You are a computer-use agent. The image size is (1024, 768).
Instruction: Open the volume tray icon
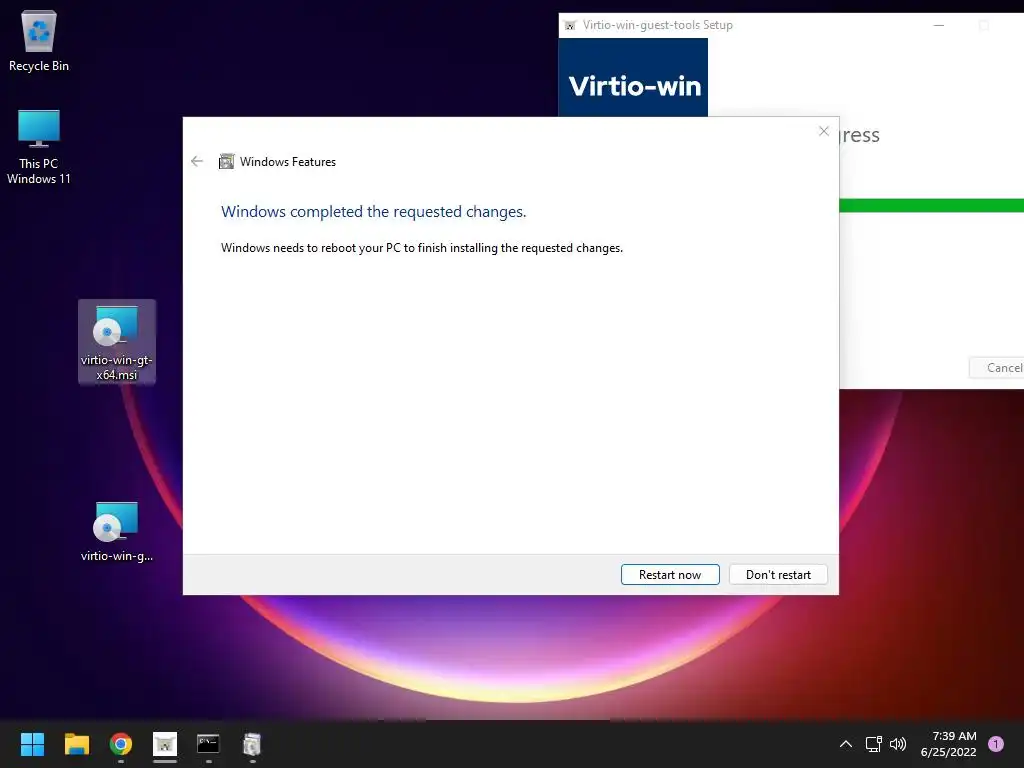[x=898, y=744]
